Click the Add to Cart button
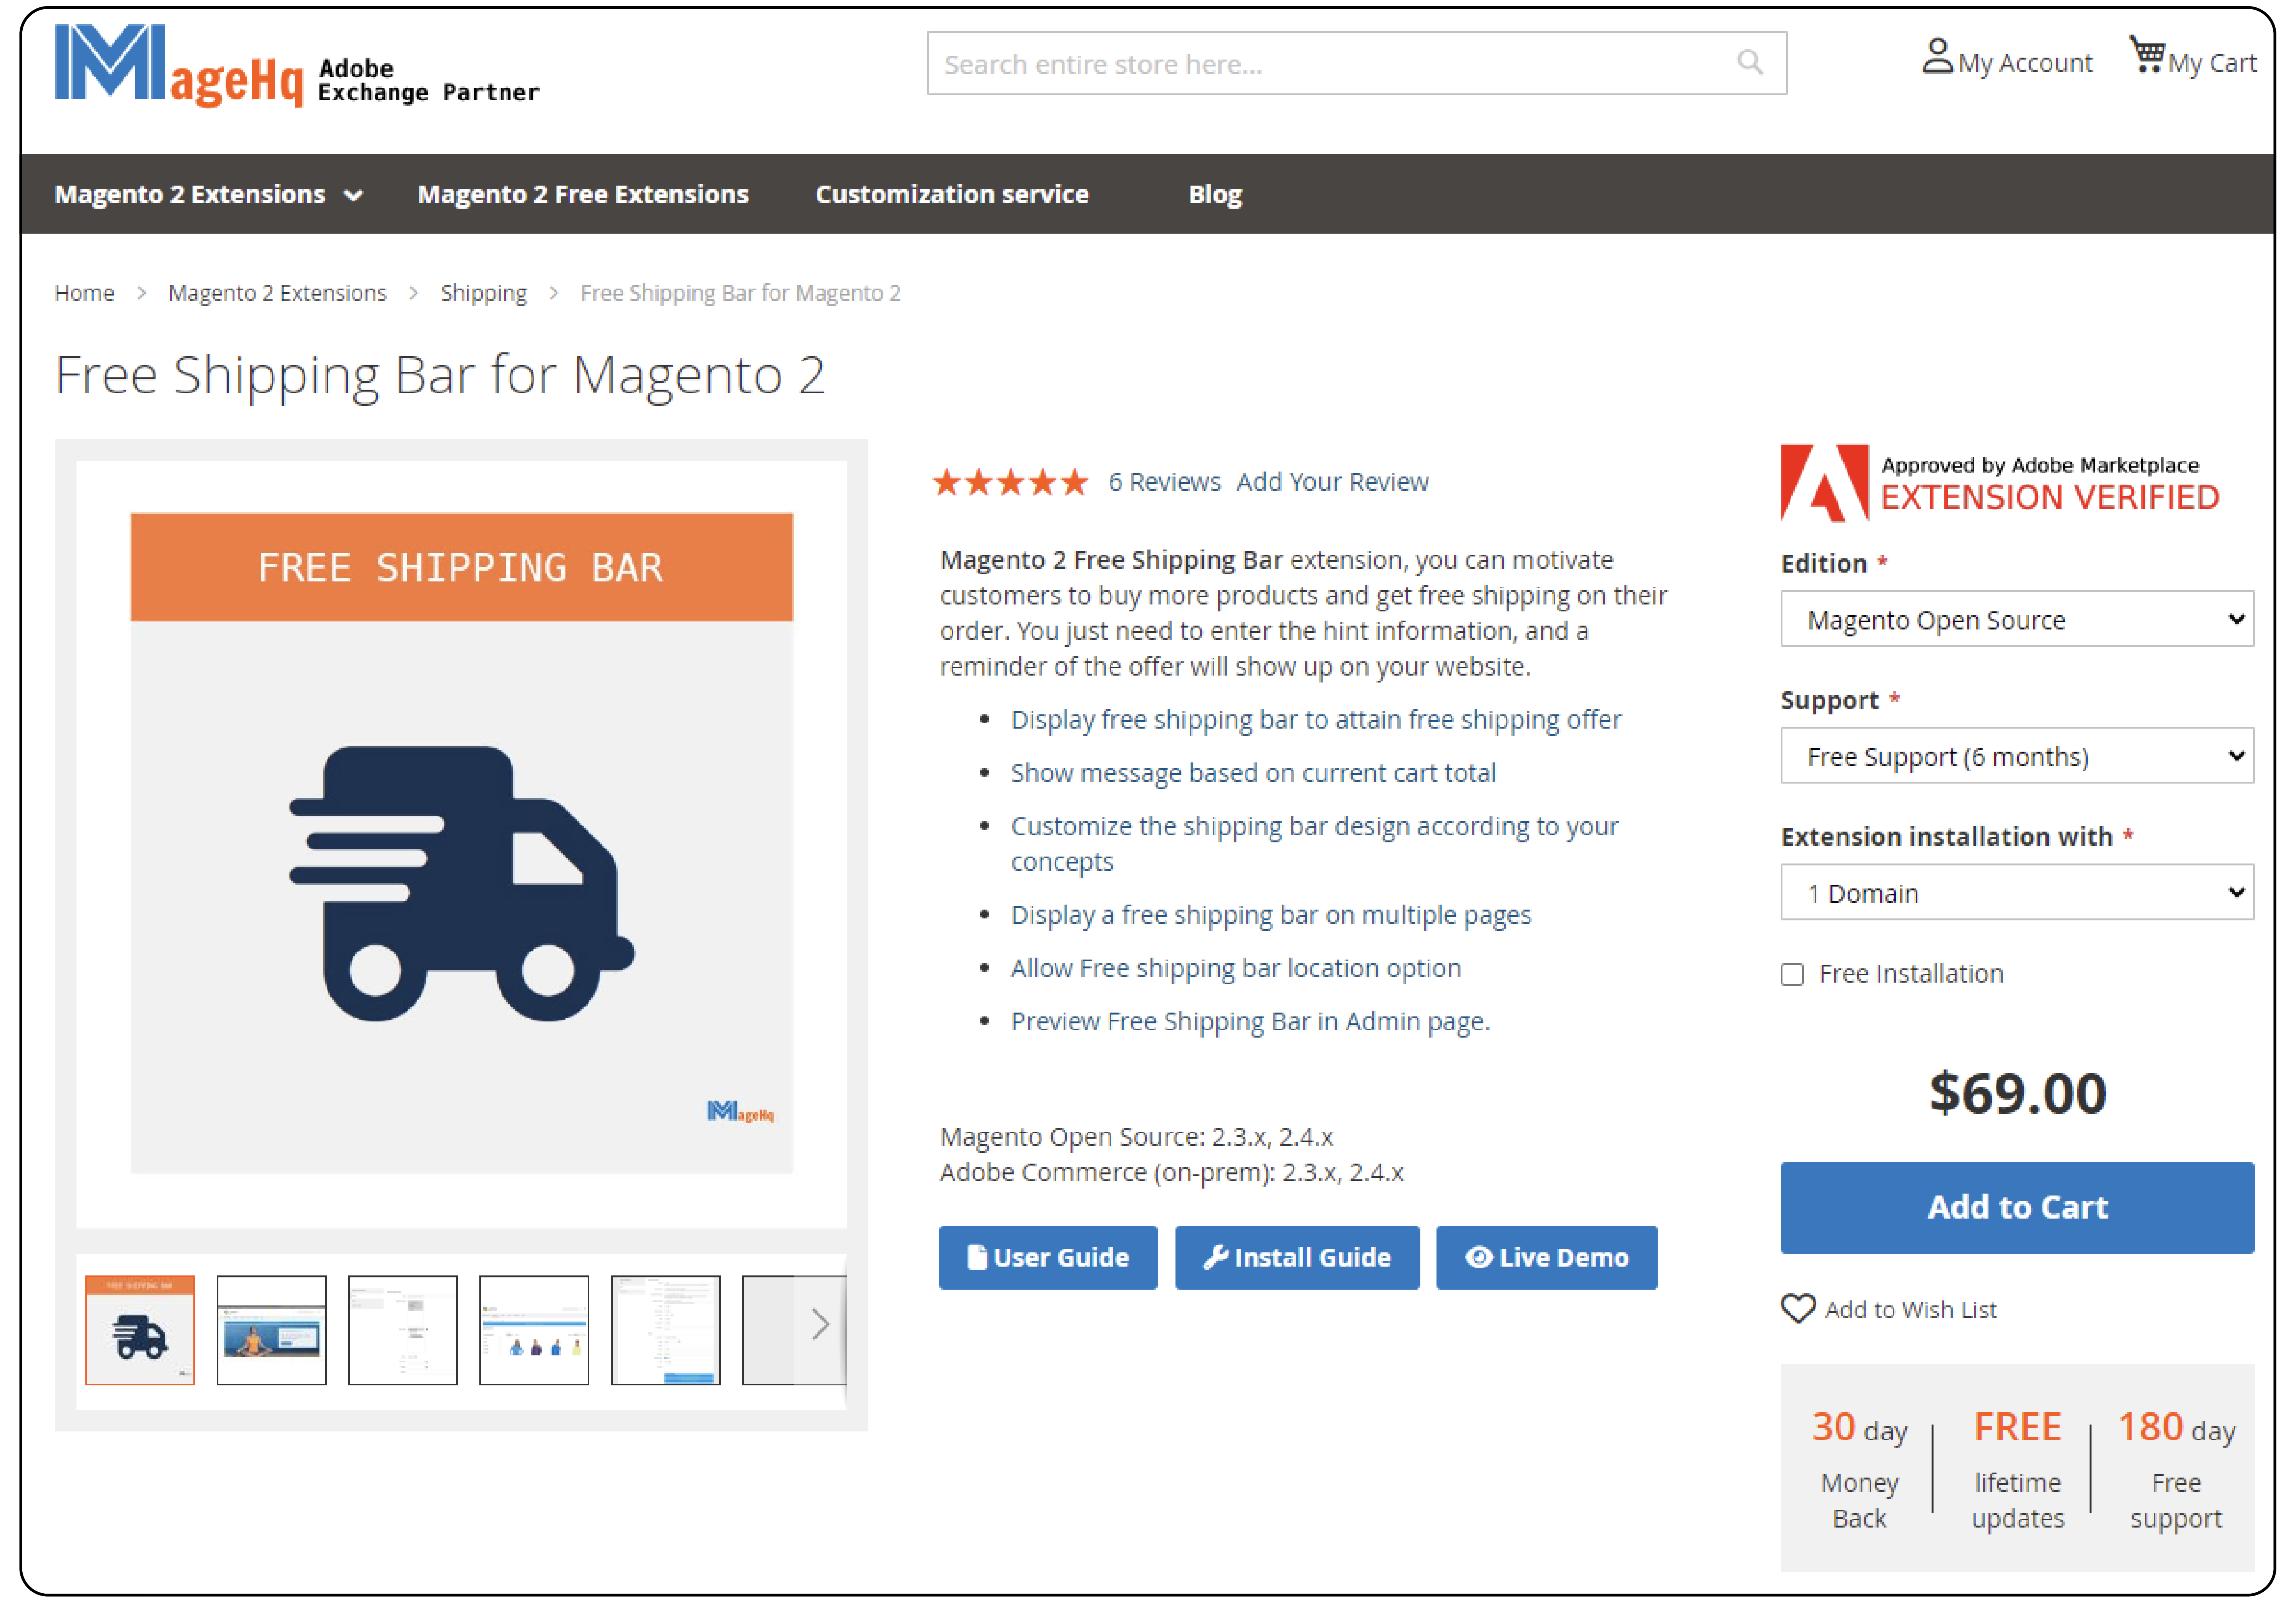2296x1614 pixels. coord(2017,1207)
